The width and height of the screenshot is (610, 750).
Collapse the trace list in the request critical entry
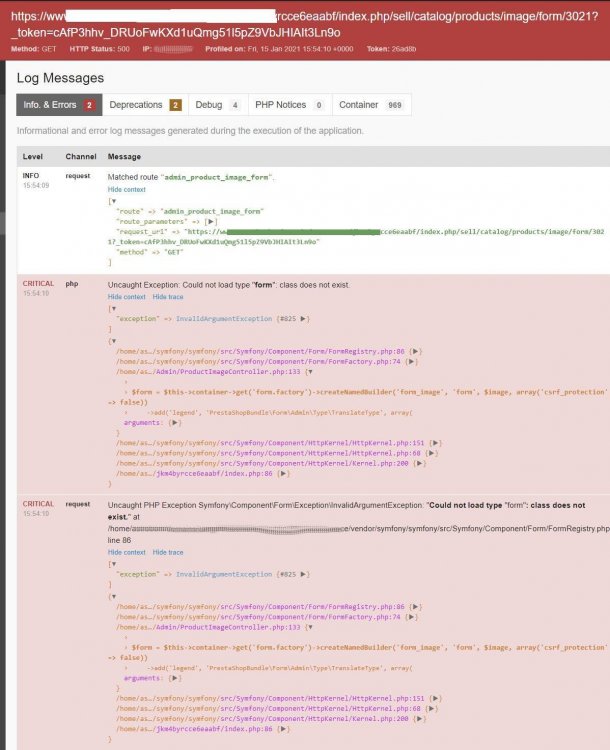pos(113,596)
